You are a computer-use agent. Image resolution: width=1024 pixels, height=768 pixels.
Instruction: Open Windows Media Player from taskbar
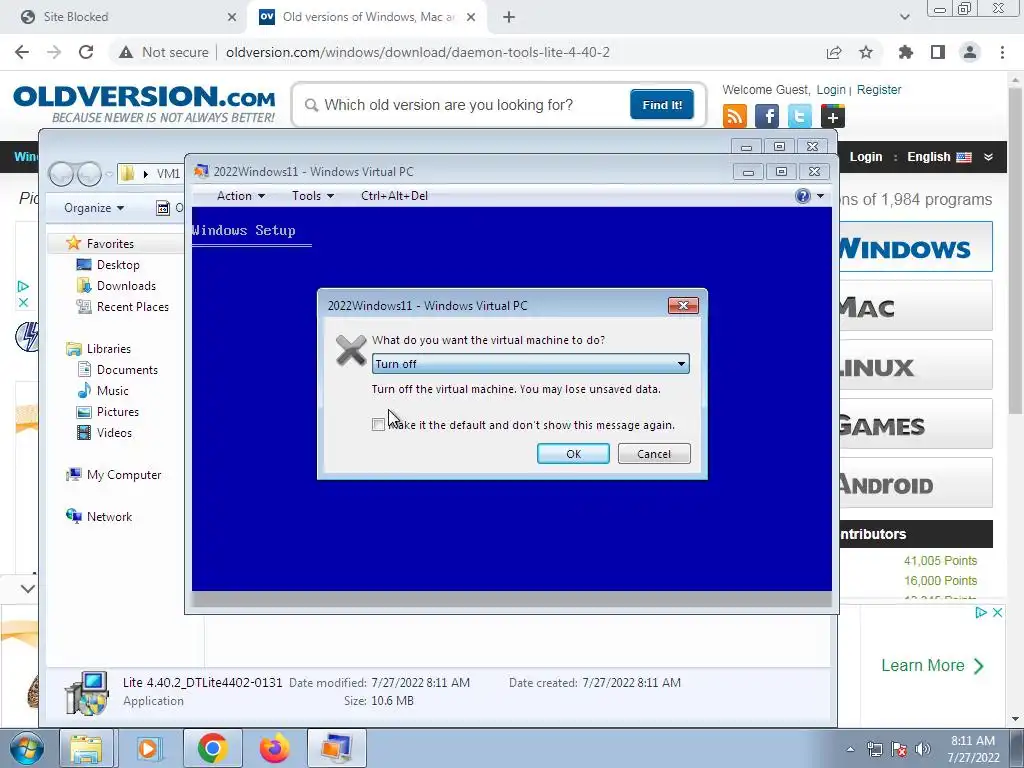tap(148, 748)
